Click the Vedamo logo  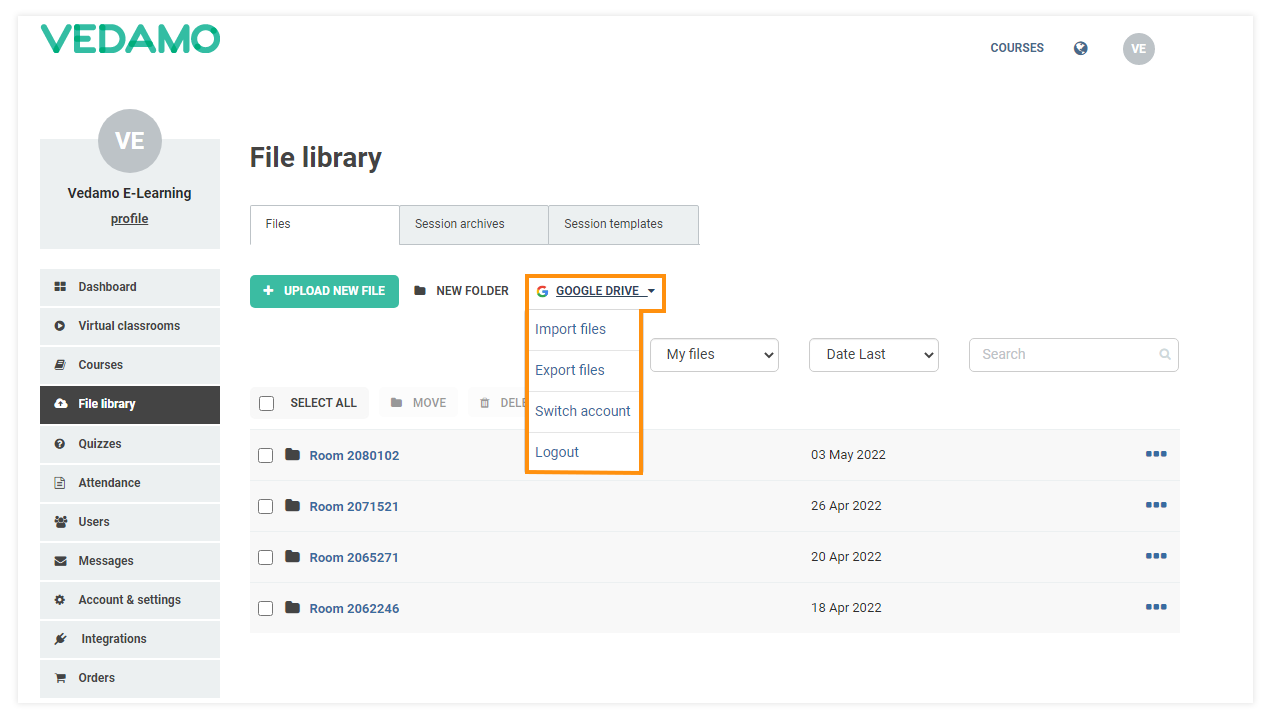point(130,39)
